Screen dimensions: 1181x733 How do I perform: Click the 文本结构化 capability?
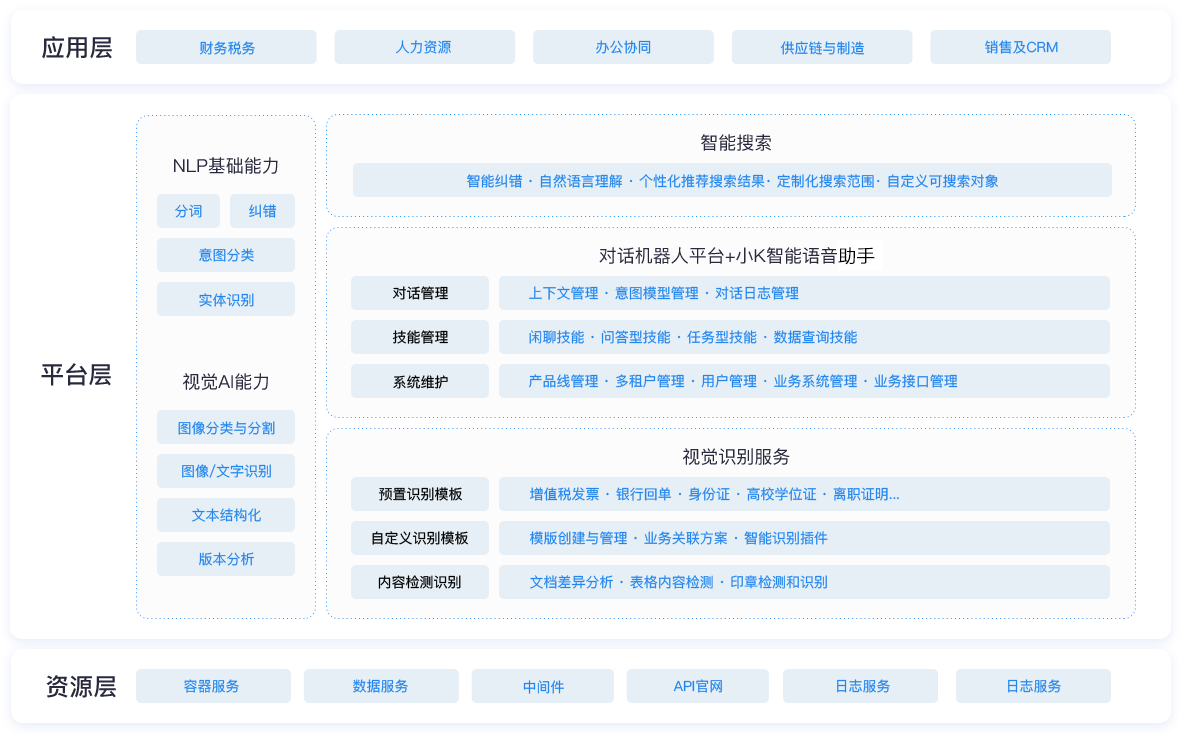point(225,515)
